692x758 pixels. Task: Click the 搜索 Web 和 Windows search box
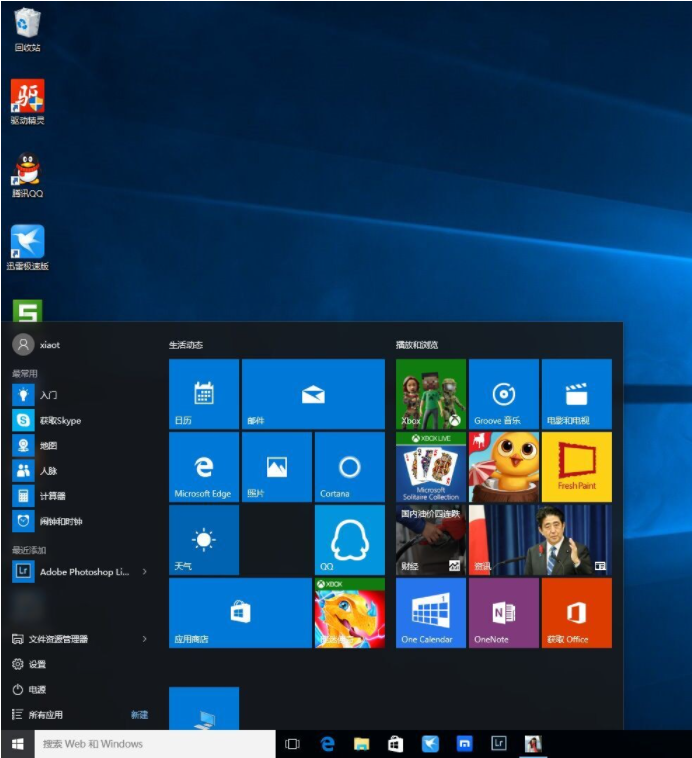155,744
